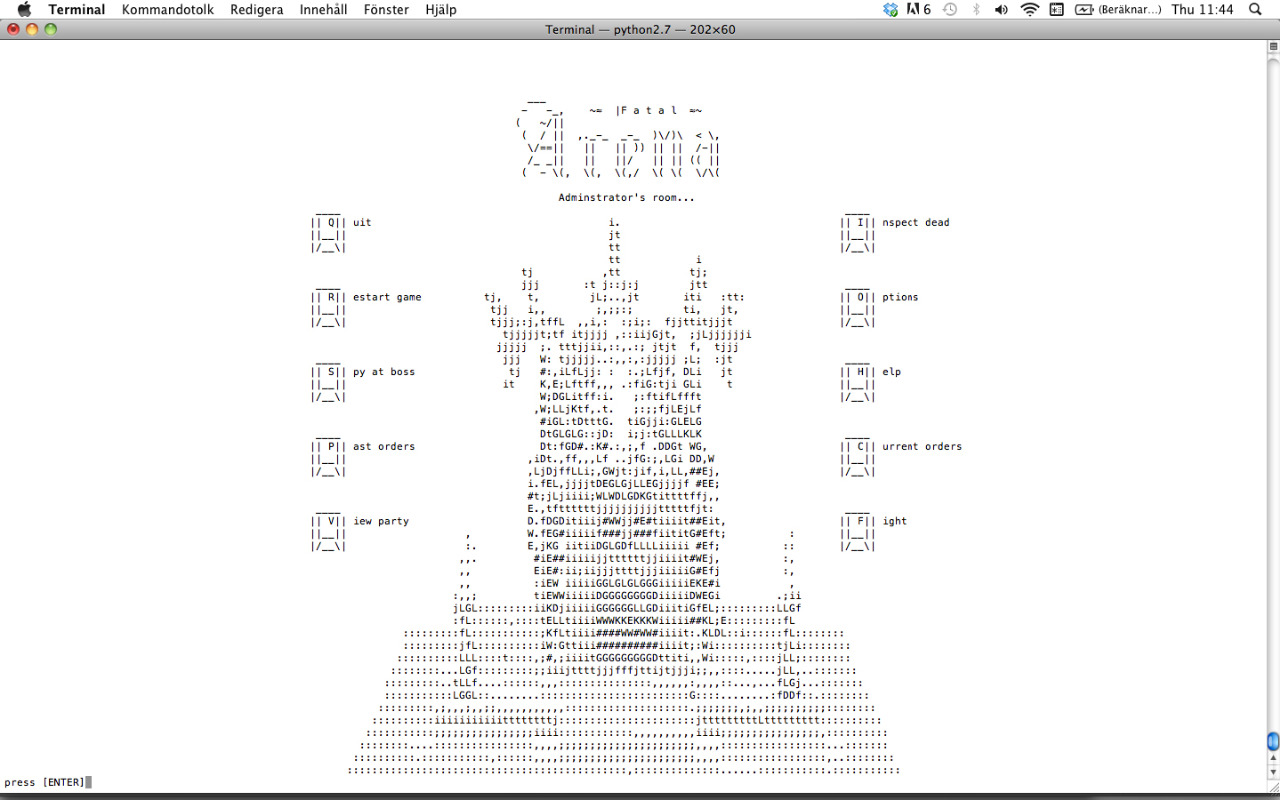Open the Adobe updater status icon
Image resolution: width=1280 pixels, height=800 pixels.
[918, 9]
